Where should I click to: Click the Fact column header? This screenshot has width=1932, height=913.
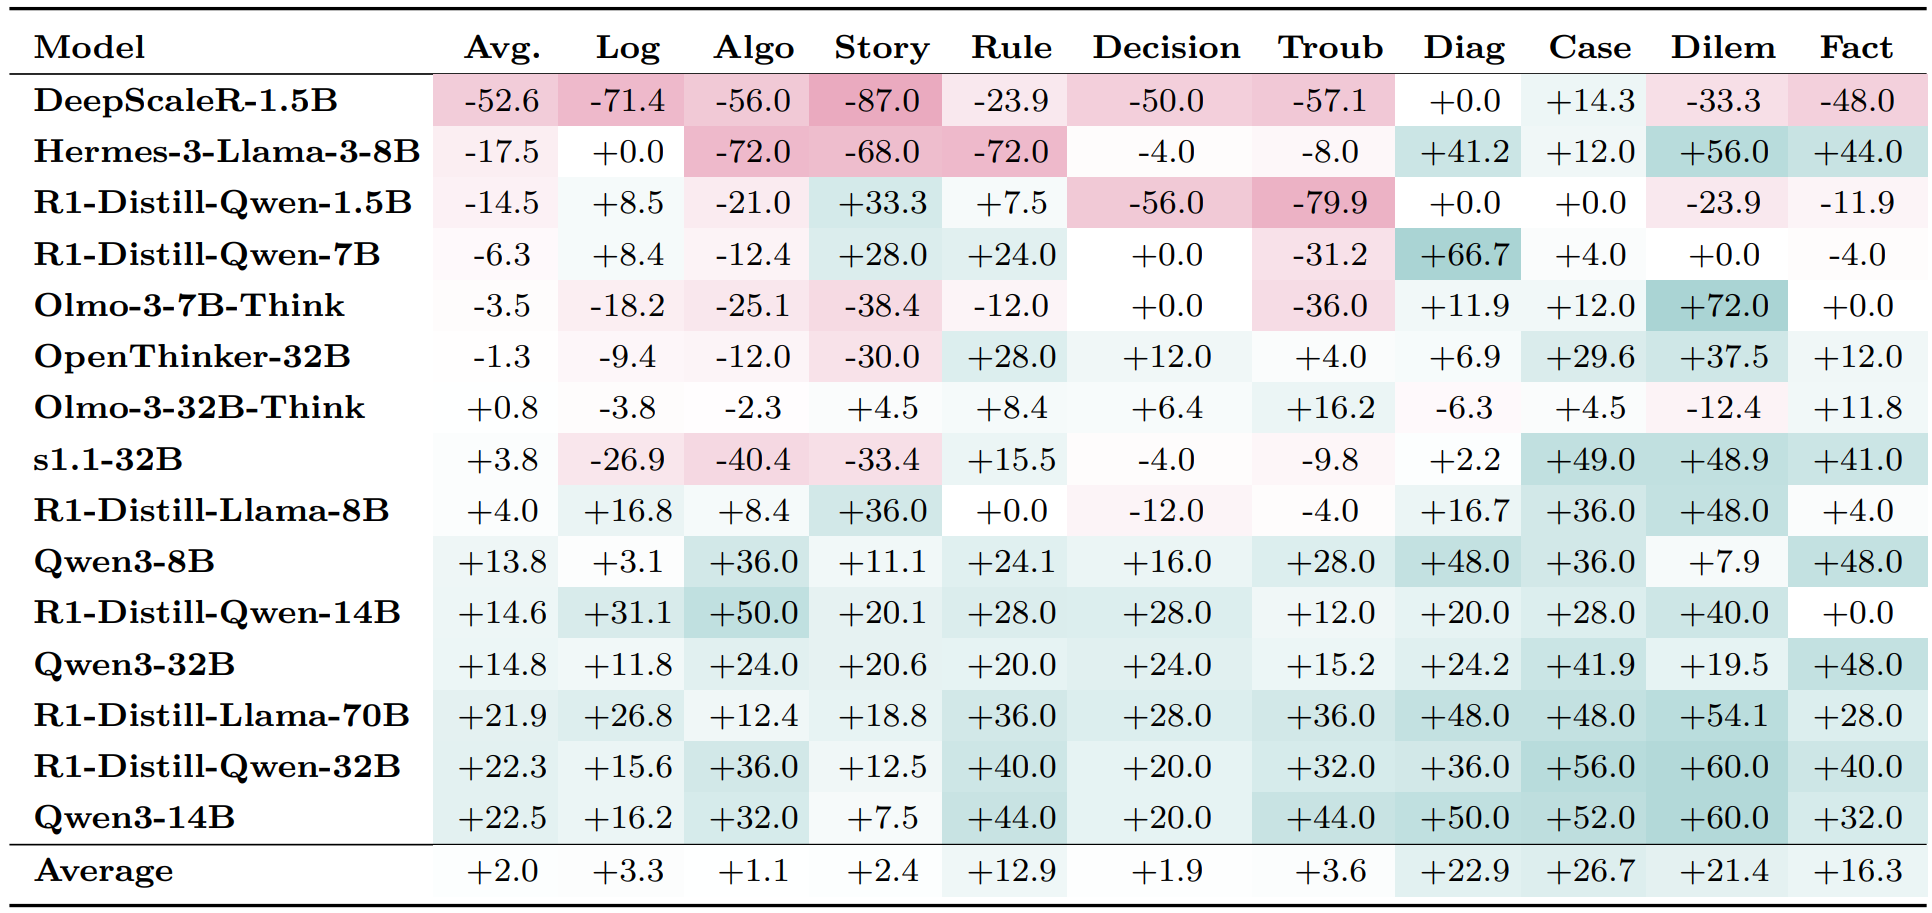1856,47
